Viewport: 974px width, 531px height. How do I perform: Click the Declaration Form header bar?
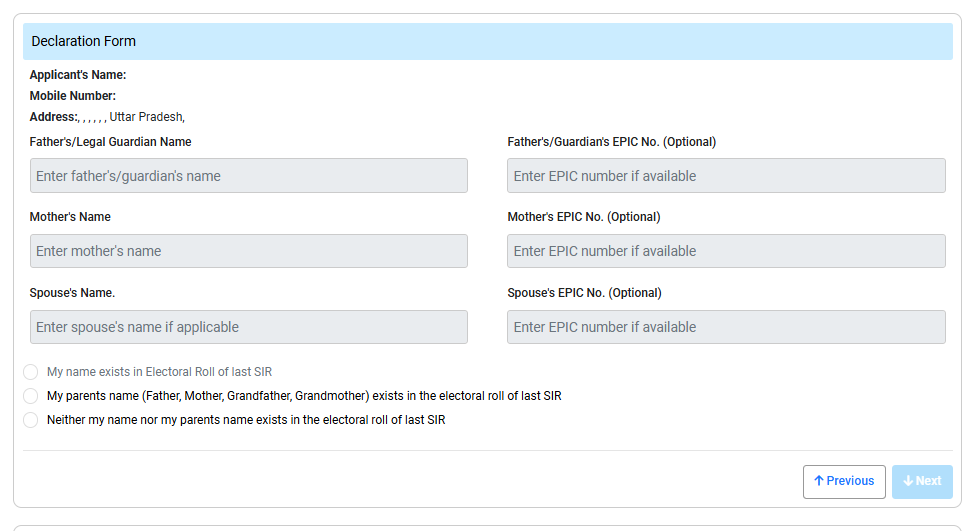(487, 42)
